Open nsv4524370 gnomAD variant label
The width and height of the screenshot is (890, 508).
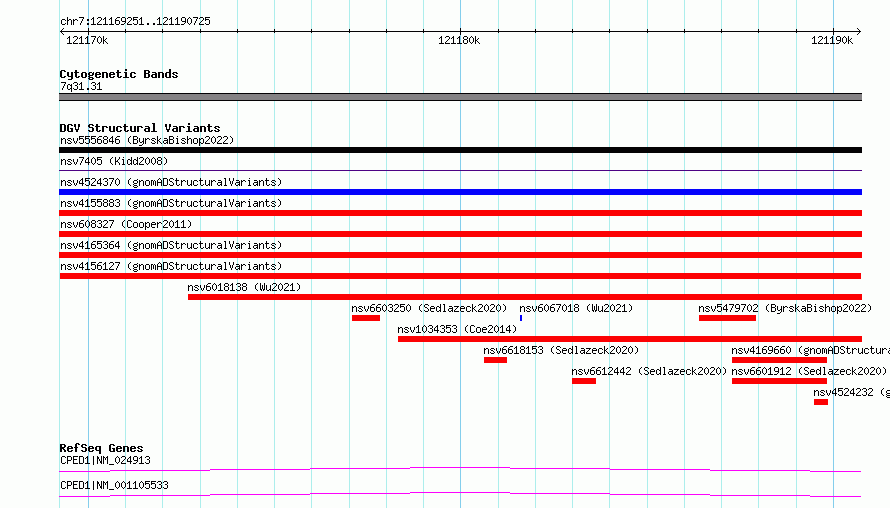point(171,182)
